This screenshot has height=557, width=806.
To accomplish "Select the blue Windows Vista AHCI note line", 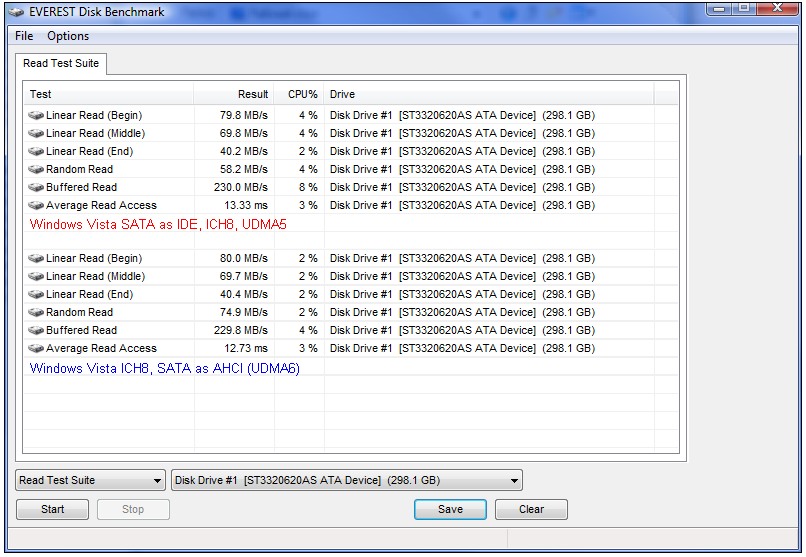I will tap(164, 368).
